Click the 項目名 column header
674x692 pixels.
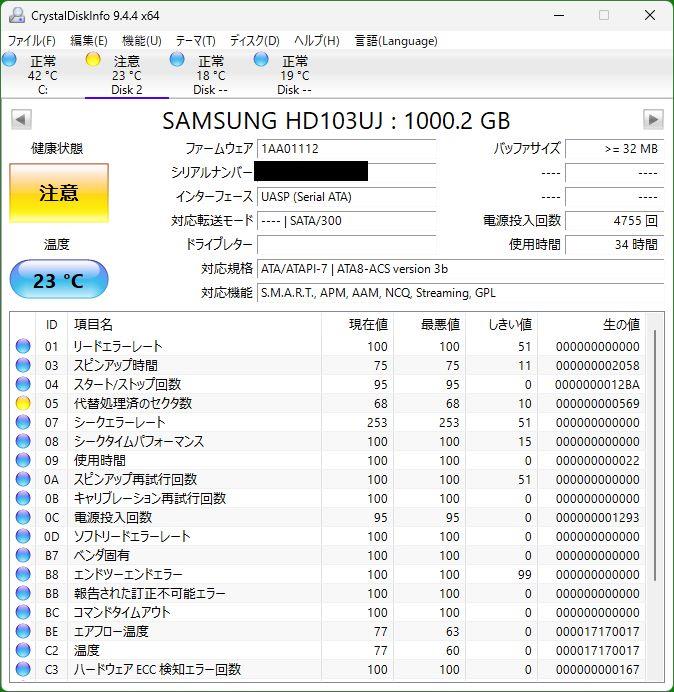tap(194, 325)
